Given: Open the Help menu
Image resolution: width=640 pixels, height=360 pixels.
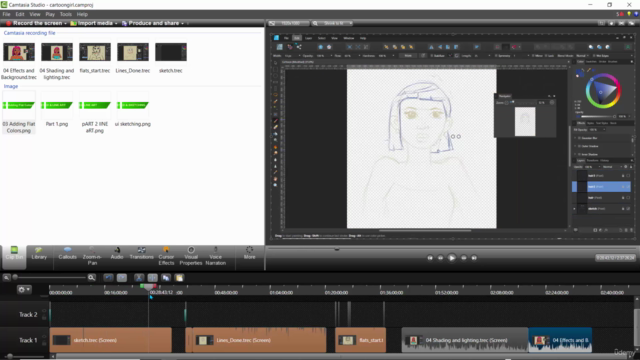Looking at the screenshot, I should coord(82,14).
